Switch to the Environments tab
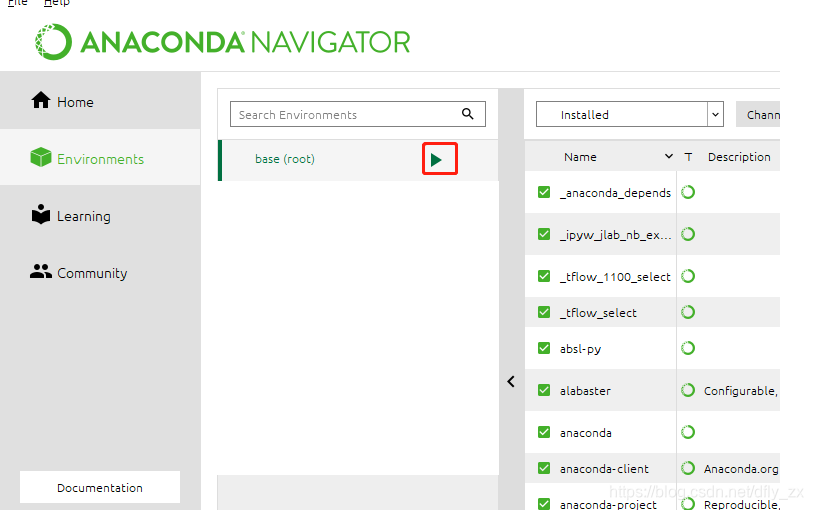Image resolution: width=813 pixels, height=510 pixels. click(100, 158)
